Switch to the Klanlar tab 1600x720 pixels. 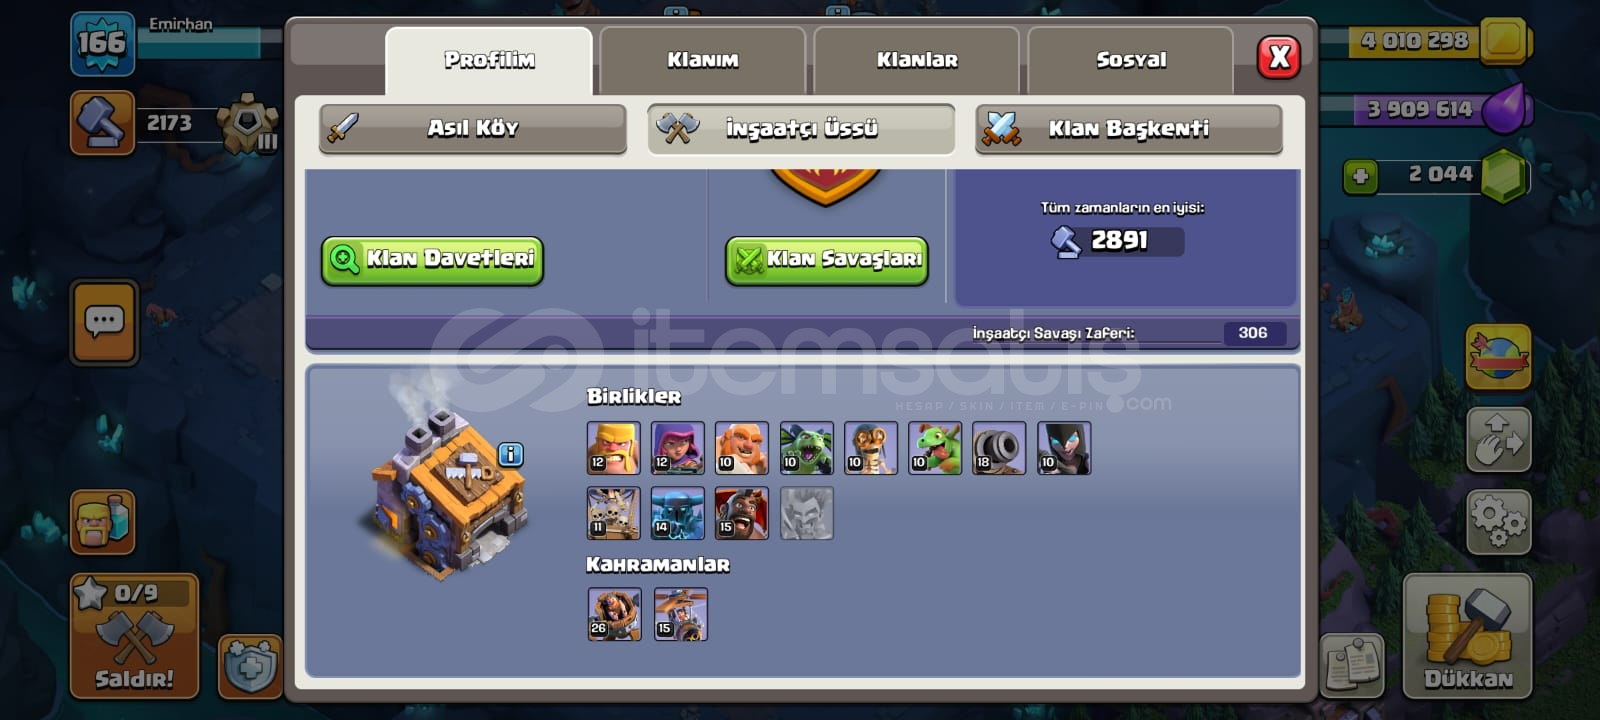[x=917, y=60]
